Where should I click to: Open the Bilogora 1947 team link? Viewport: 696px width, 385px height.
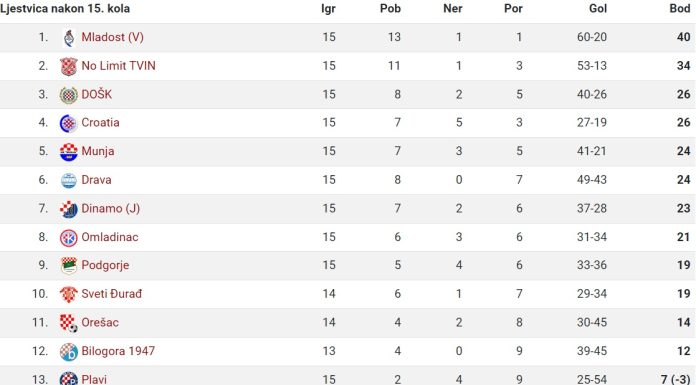118,351
